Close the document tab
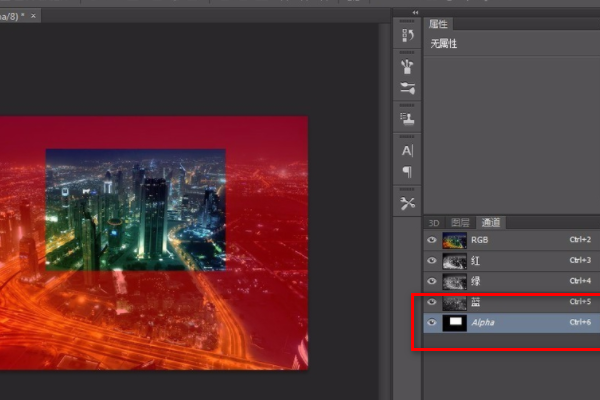The width and height of the screenshot is (600, 400). (x=33, y=16)
